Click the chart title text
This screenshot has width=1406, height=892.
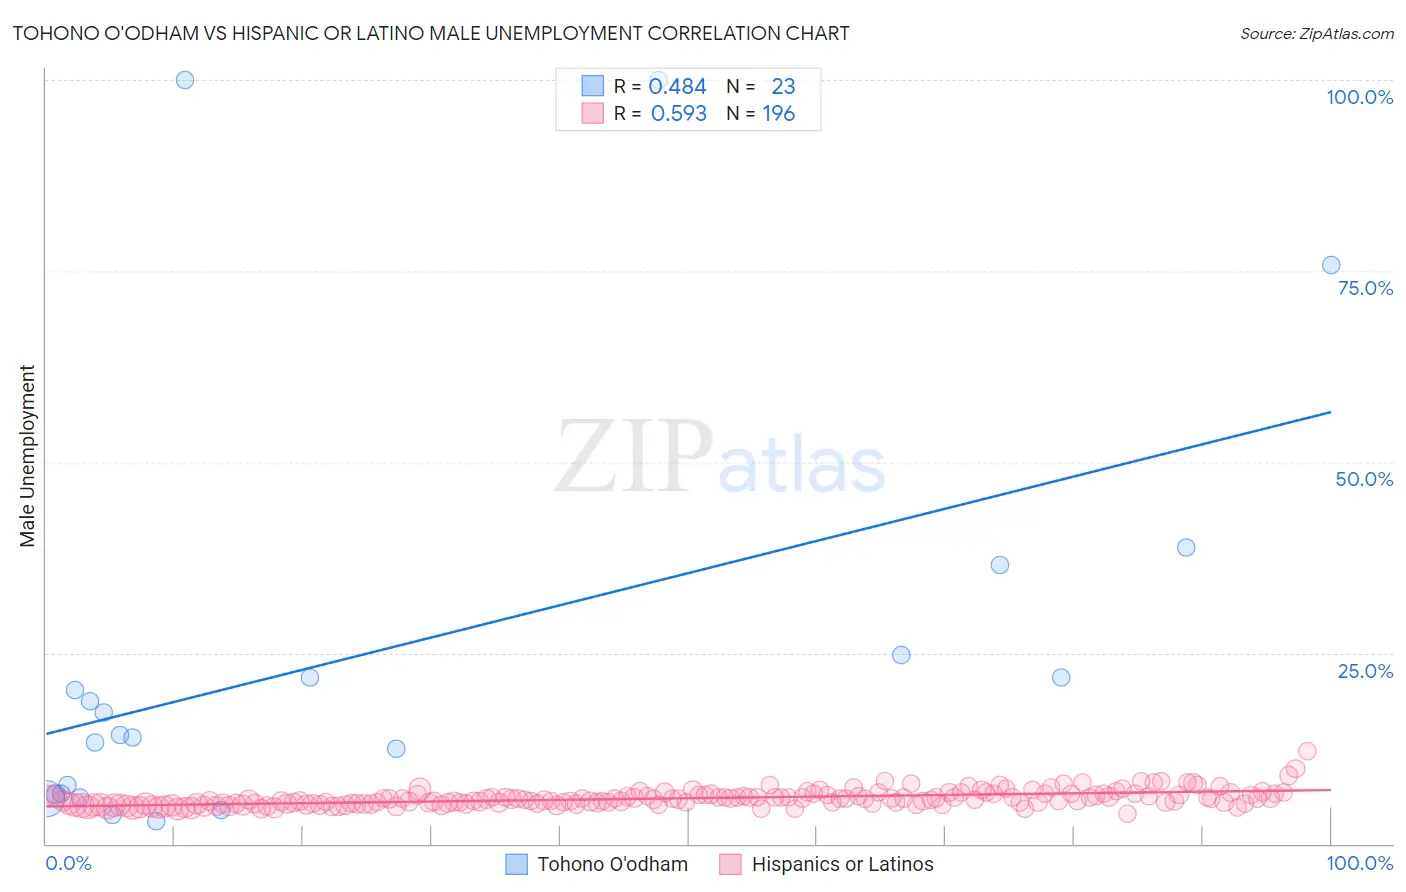pos(431,33)
